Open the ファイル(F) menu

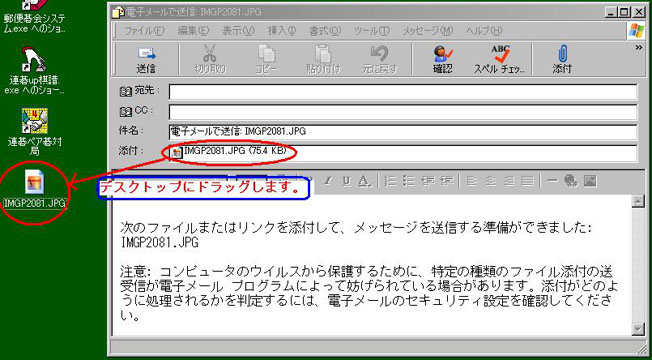144,31
